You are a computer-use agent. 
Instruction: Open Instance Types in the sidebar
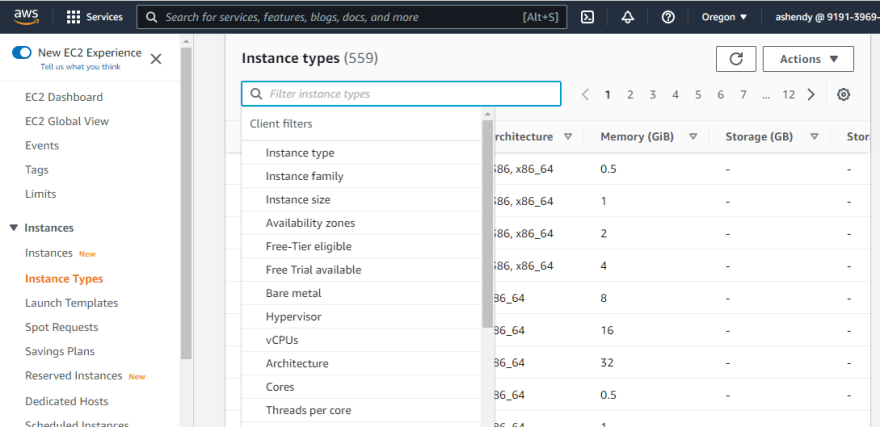tap(64, 279)
